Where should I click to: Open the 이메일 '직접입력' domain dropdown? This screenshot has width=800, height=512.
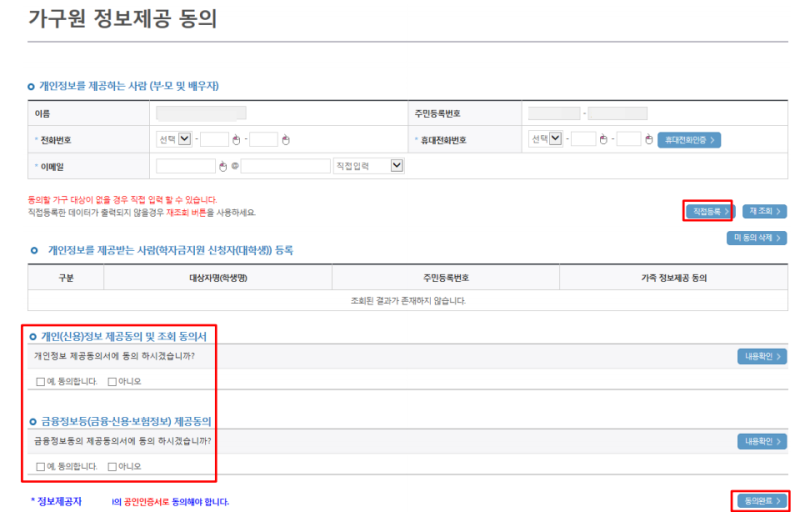[368, 166]
